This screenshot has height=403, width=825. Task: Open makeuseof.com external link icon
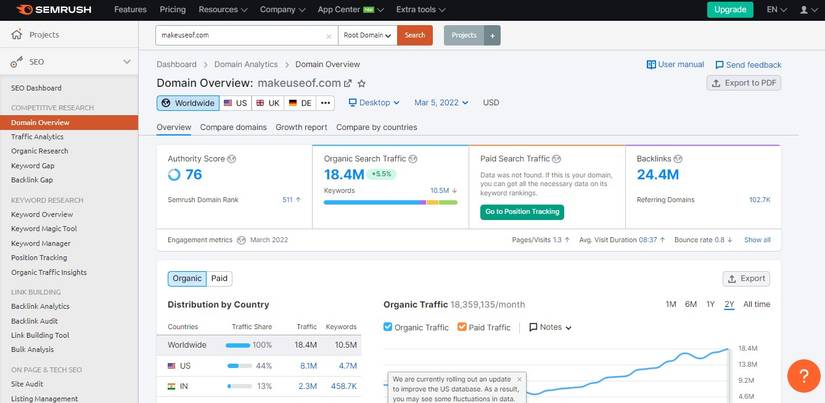(348, 83)
